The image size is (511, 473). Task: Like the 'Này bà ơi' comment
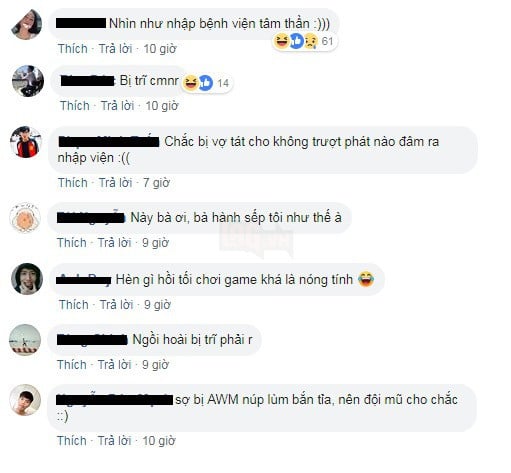(x=72, y=242)
